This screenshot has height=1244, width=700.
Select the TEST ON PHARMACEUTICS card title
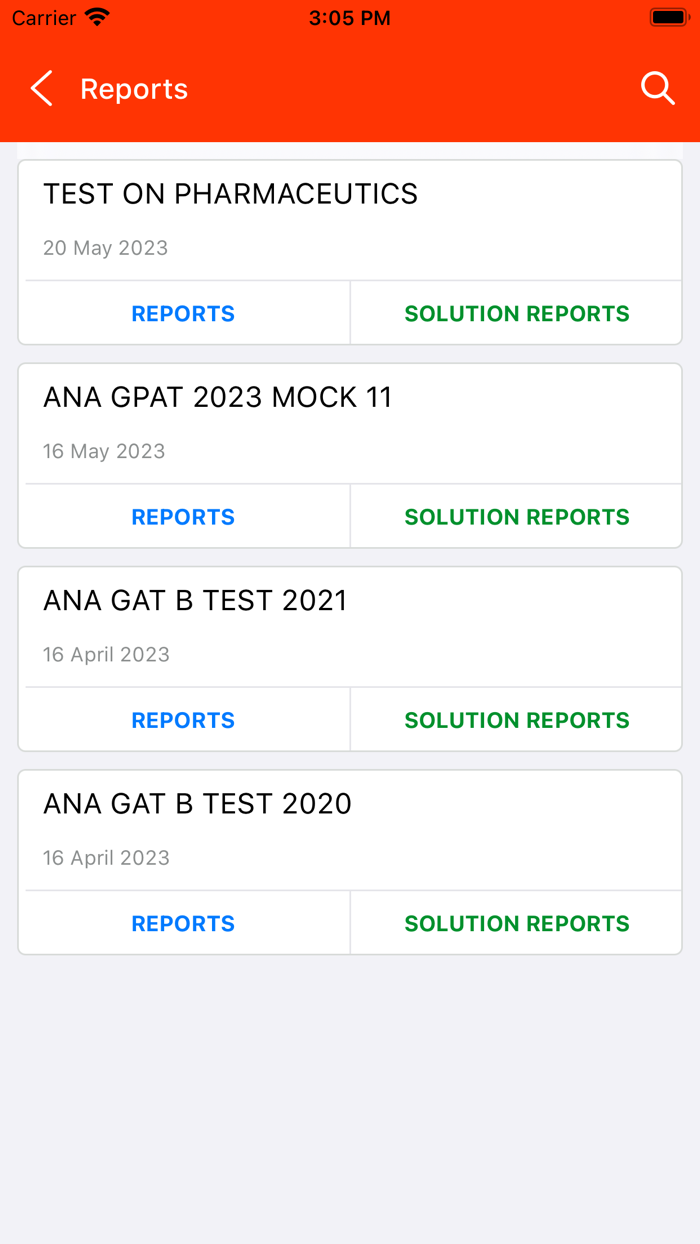point(230,194)
